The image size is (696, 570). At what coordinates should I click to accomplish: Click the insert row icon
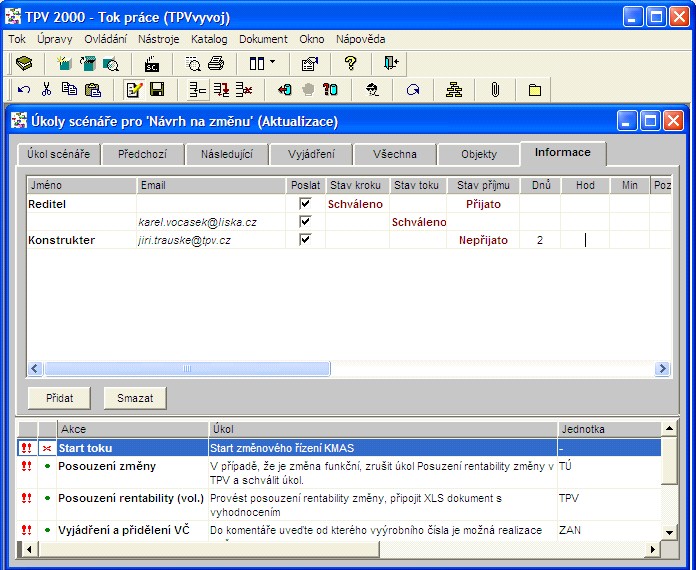[198, 90]
